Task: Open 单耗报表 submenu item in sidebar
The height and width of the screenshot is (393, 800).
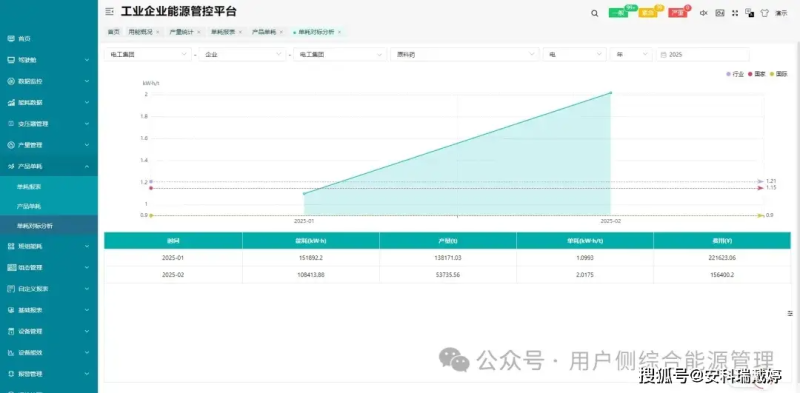Action: tap(29, 187)
